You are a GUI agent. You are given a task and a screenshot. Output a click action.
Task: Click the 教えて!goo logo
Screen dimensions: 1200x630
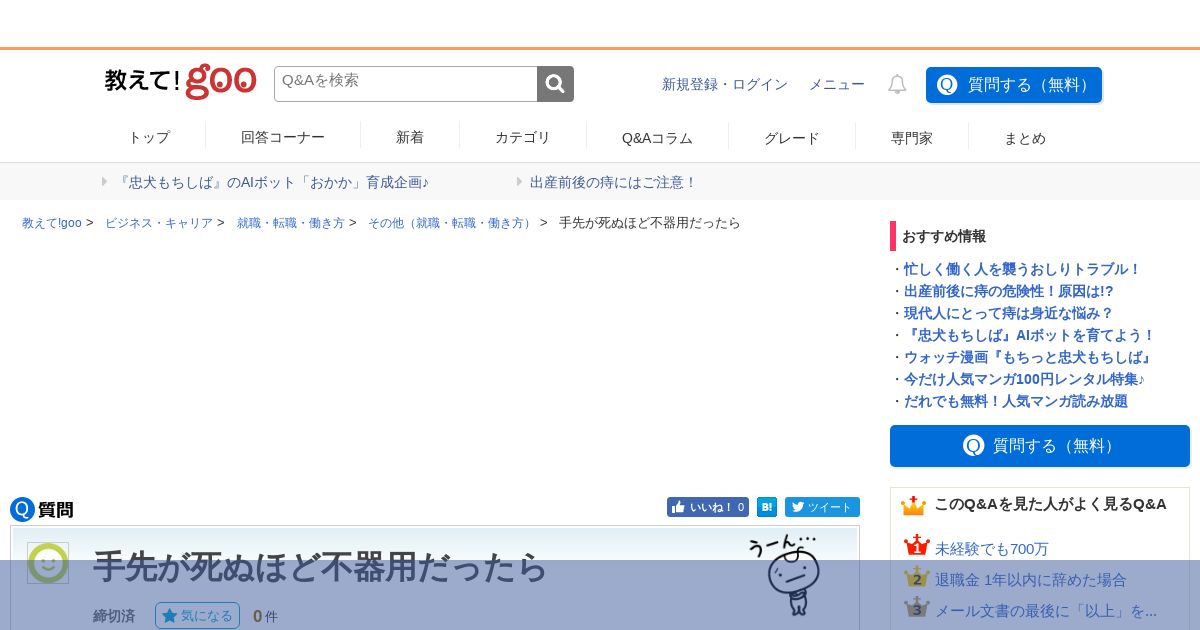pyautogui.click(x=181, y=81)
